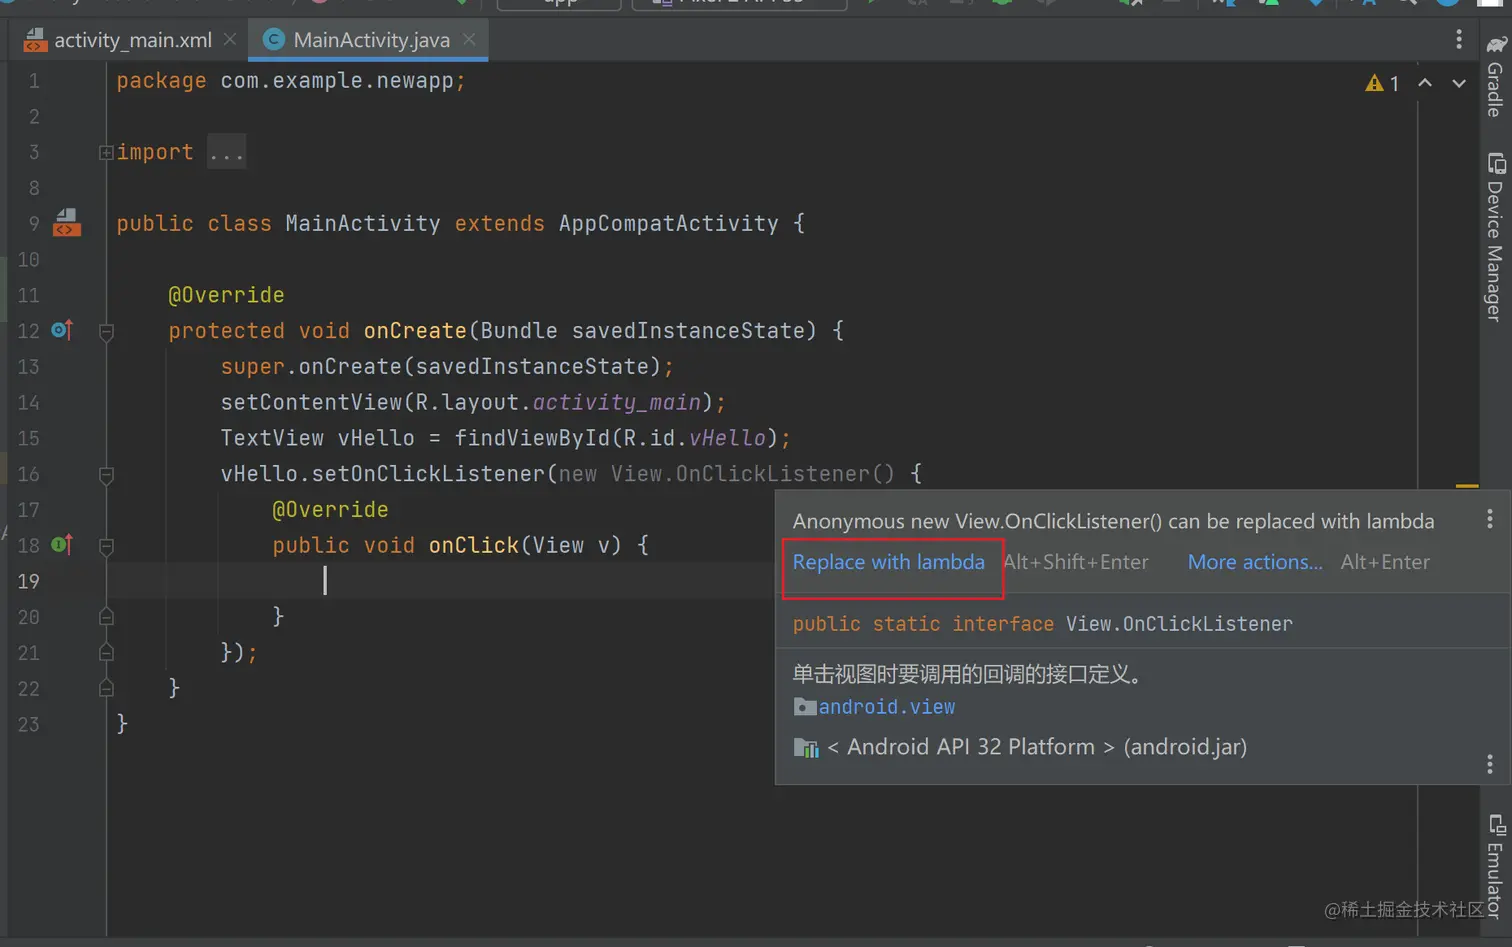Click the override gutter icon on line 12
Viewport: 1512px width, 947px height.
click(x=62, y=329)
